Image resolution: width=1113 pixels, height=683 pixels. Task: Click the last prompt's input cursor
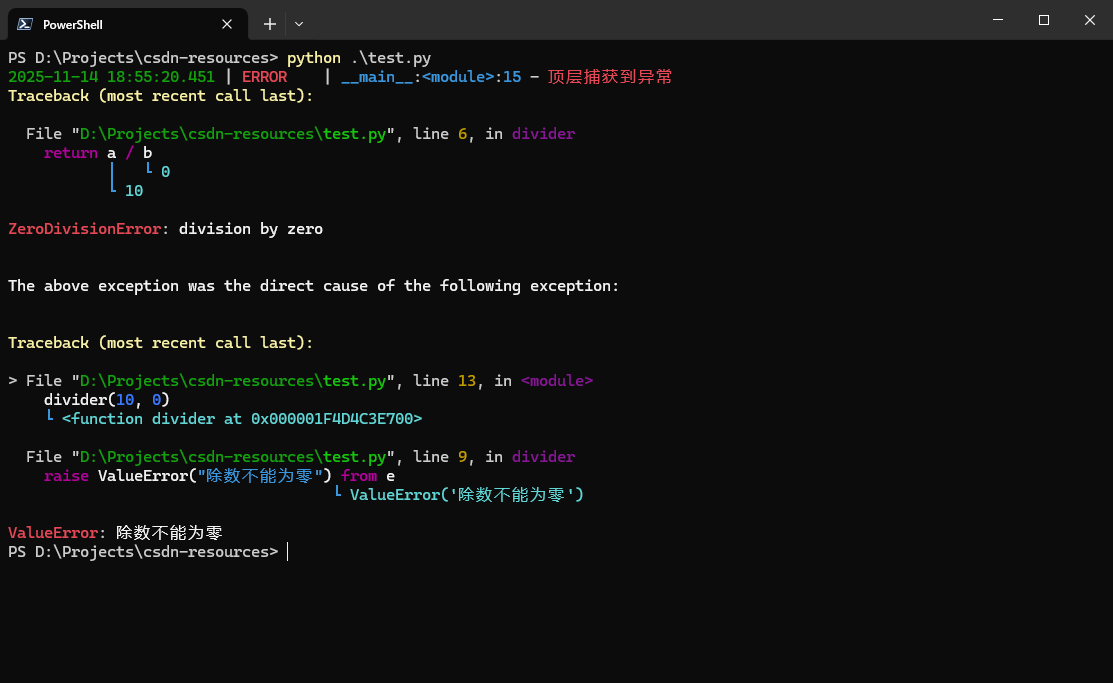[287, 552]
